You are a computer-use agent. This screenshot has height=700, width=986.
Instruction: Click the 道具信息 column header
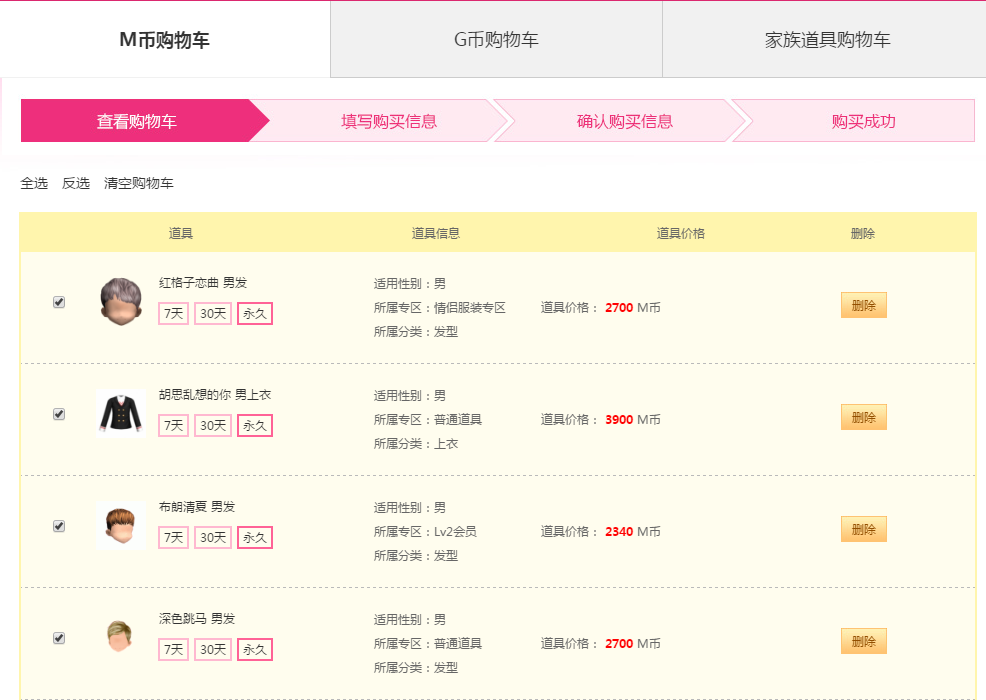click(435, 233)
